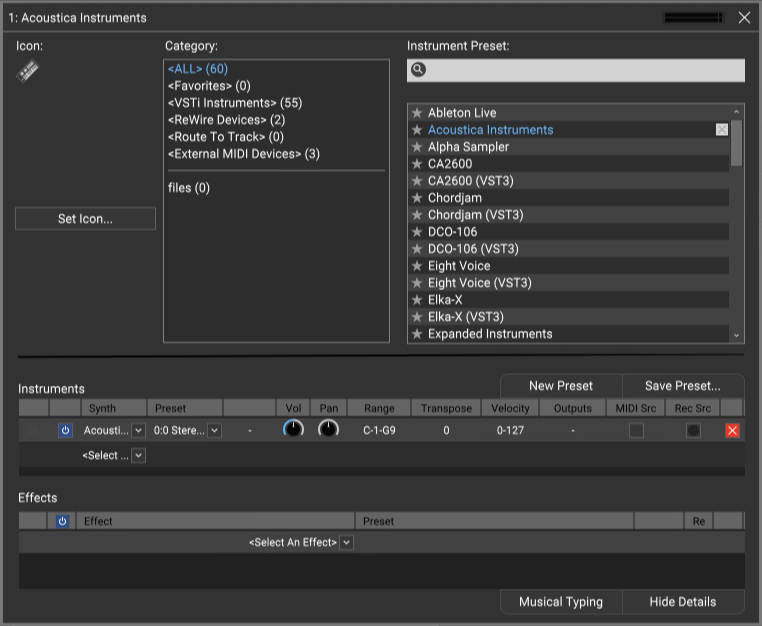Select the files (0) category
Image resolution: width=762 pixels, height=626 pixels.
tap(189, 188)
